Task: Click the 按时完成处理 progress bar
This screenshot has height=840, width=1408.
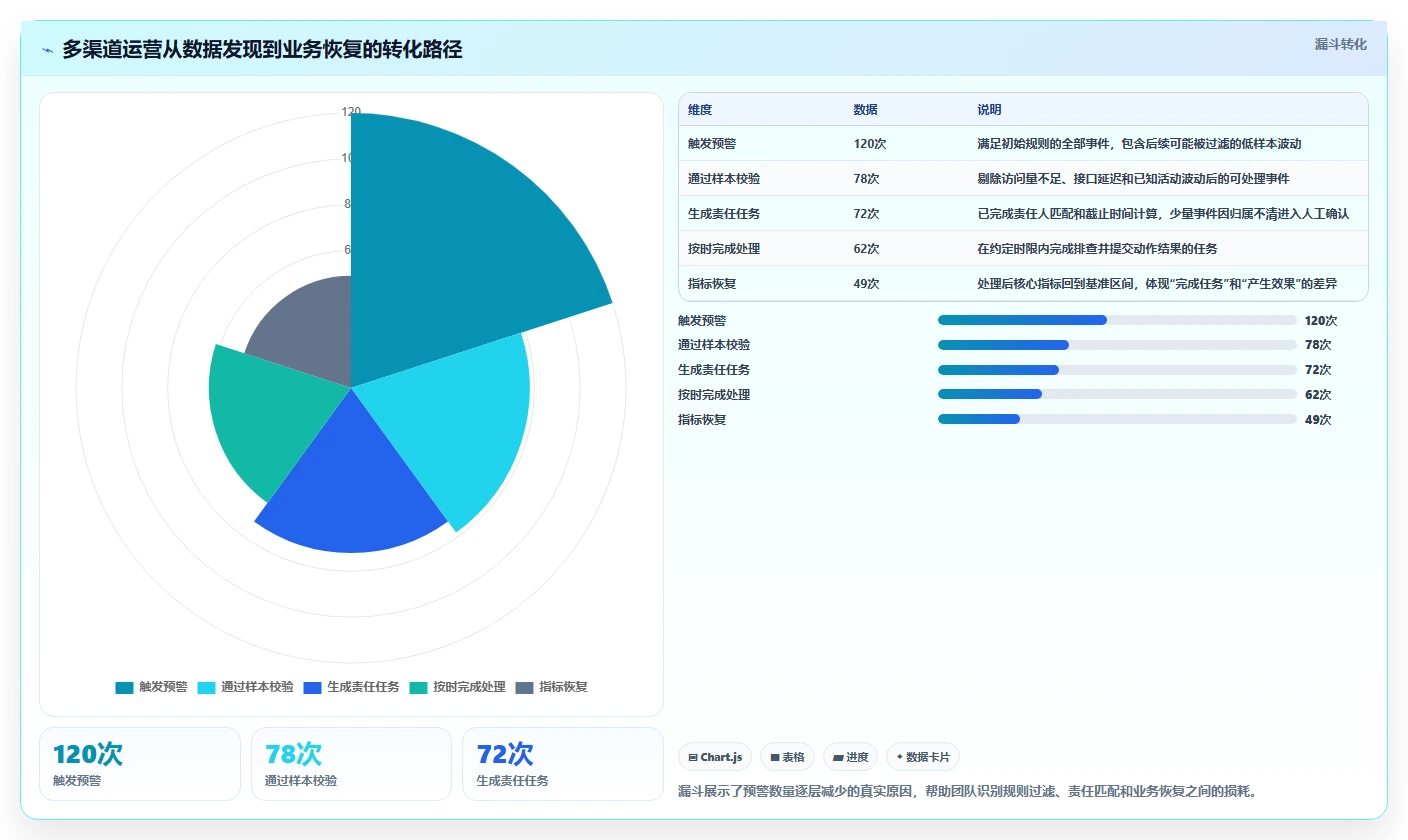Action: (x=1117, y=395)
